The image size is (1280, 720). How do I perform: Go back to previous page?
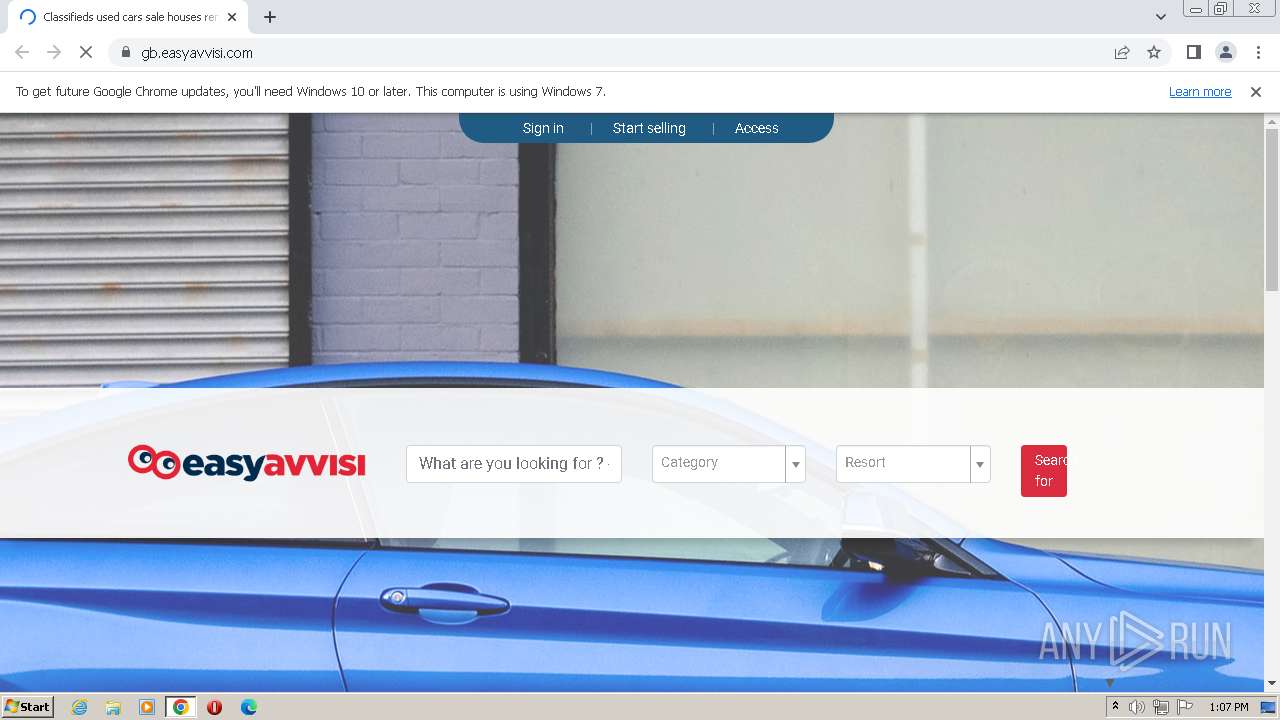22,52
